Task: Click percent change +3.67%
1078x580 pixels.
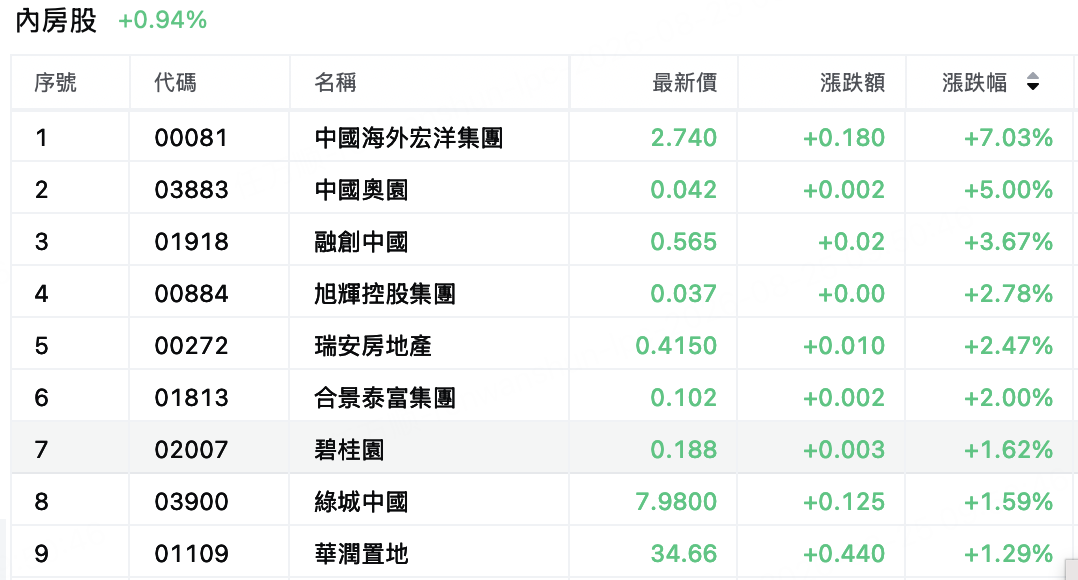Action: (1009, 242)
